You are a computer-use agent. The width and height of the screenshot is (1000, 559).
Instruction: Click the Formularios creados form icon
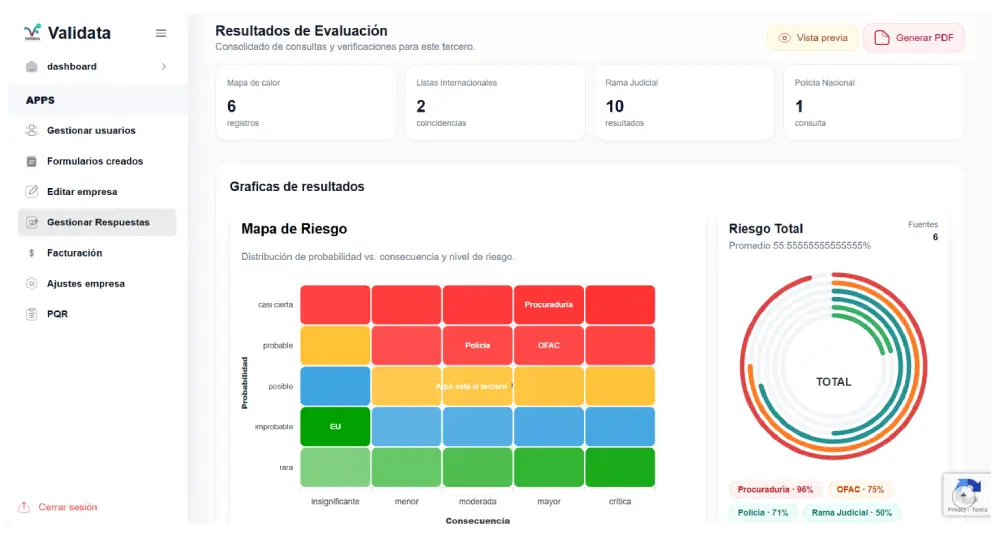pos(31,161)
